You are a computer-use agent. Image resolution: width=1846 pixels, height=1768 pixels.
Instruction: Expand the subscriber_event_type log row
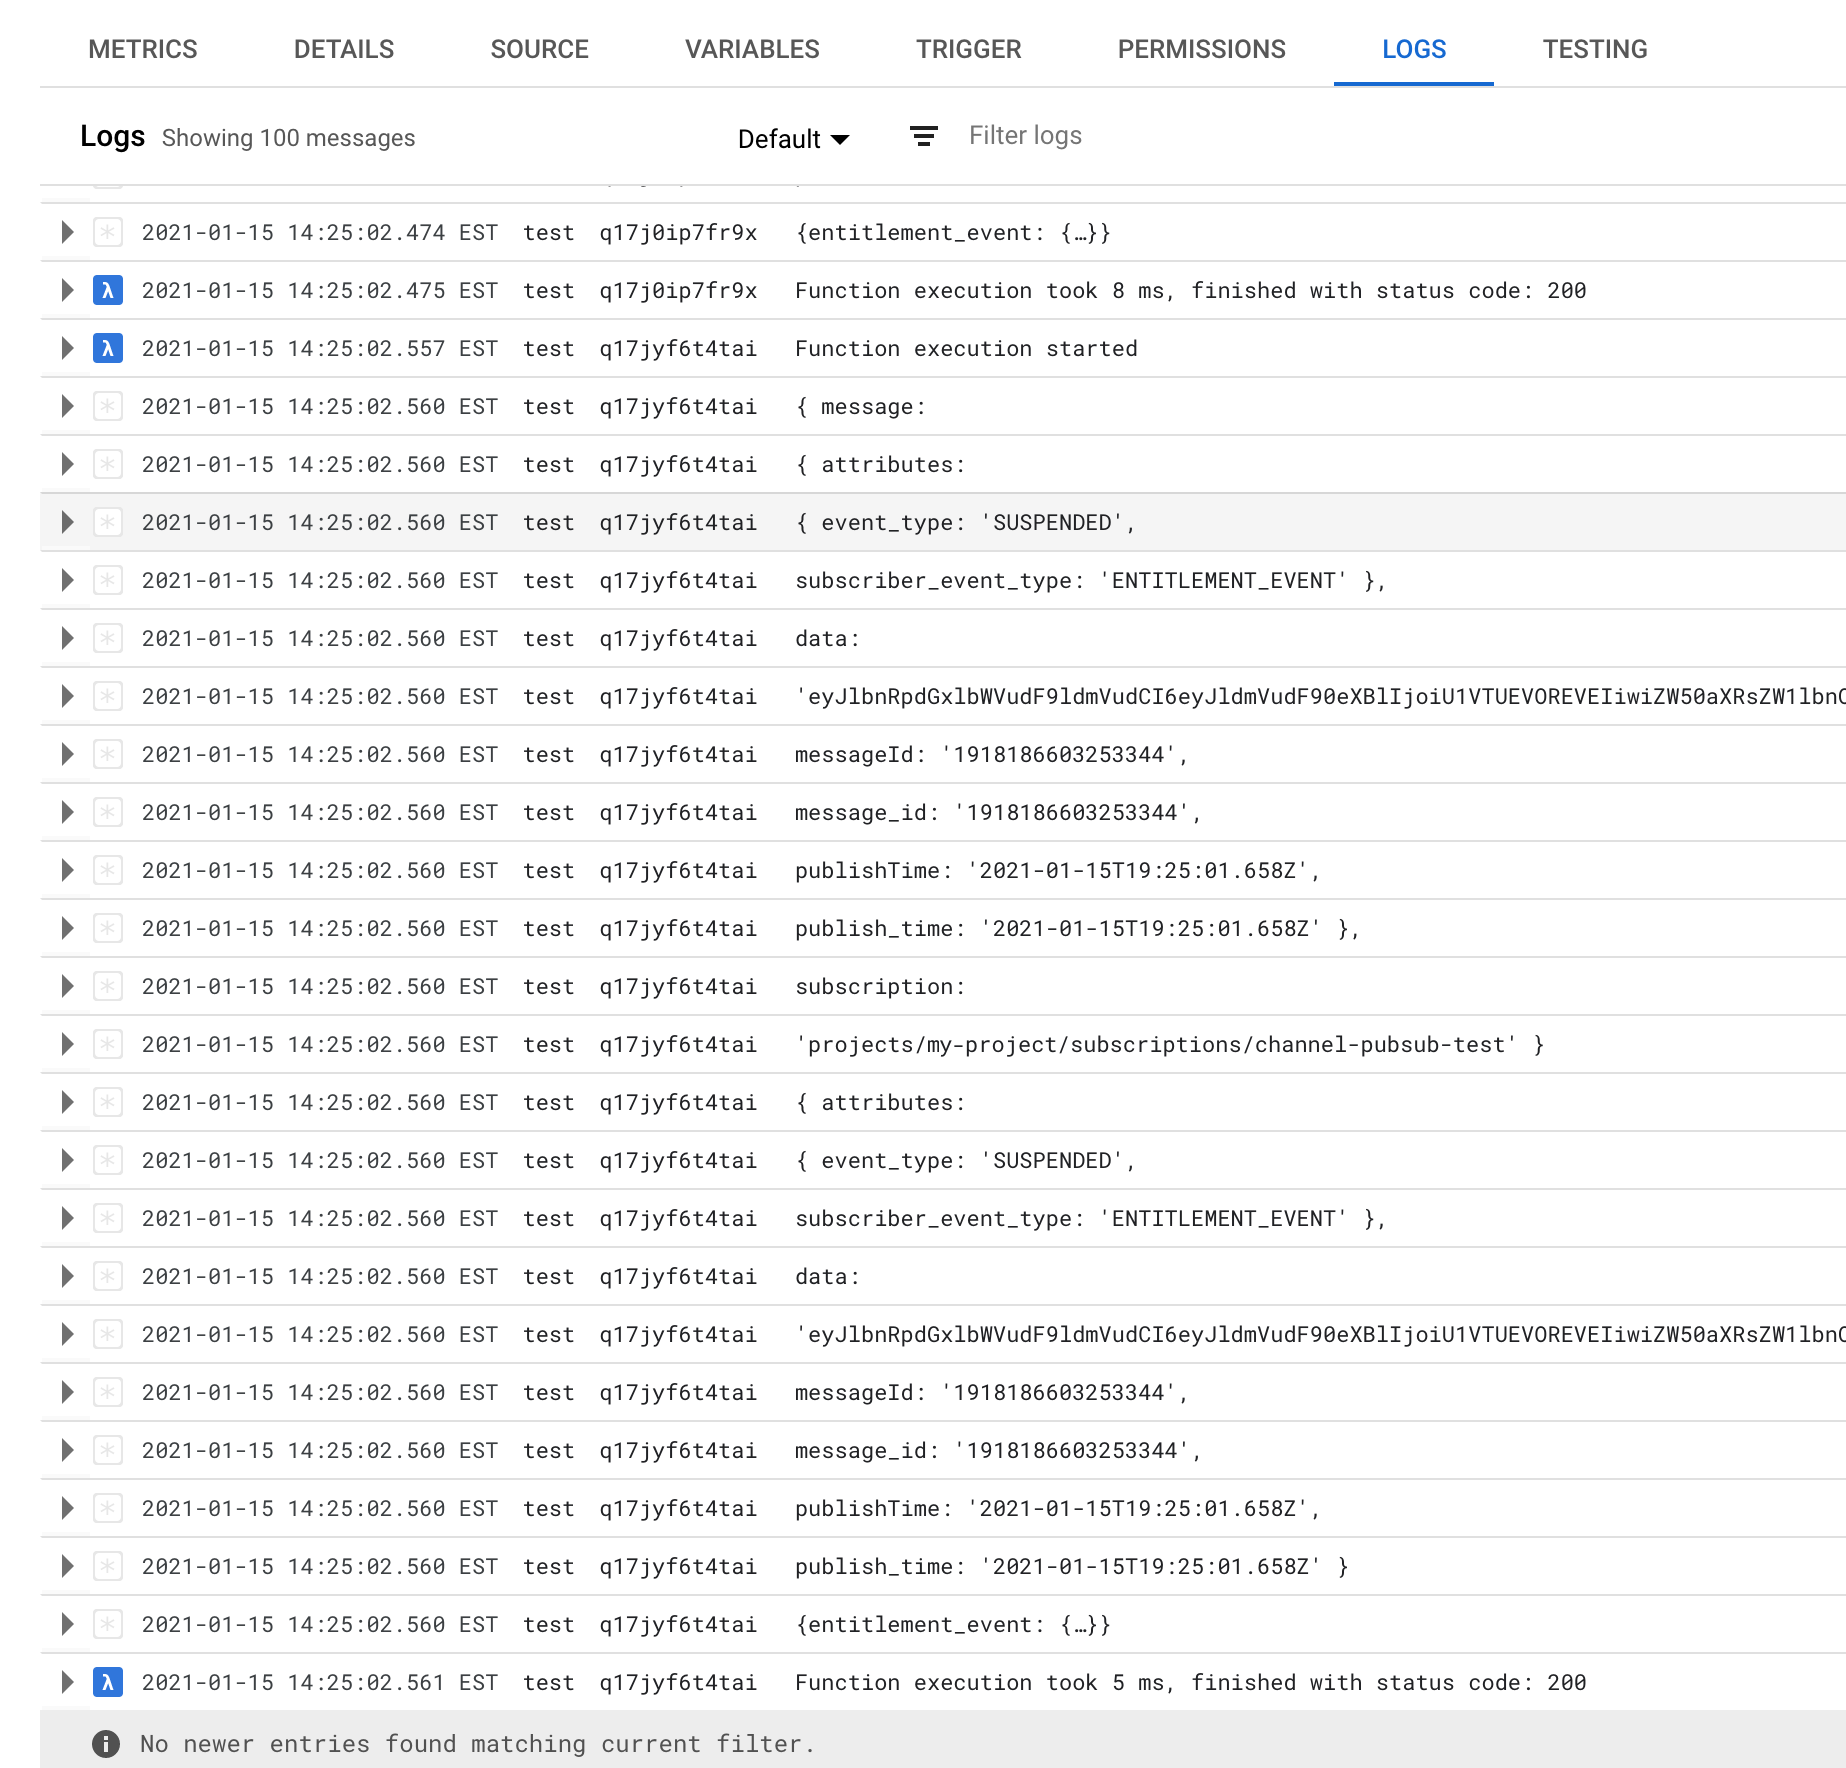(66, 580)
